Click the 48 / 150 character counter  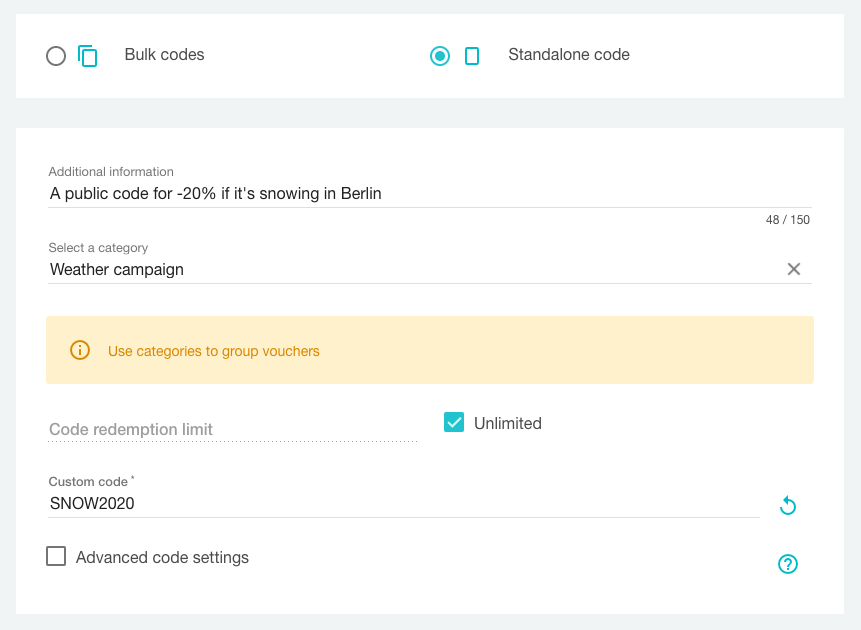pos(788,220)
